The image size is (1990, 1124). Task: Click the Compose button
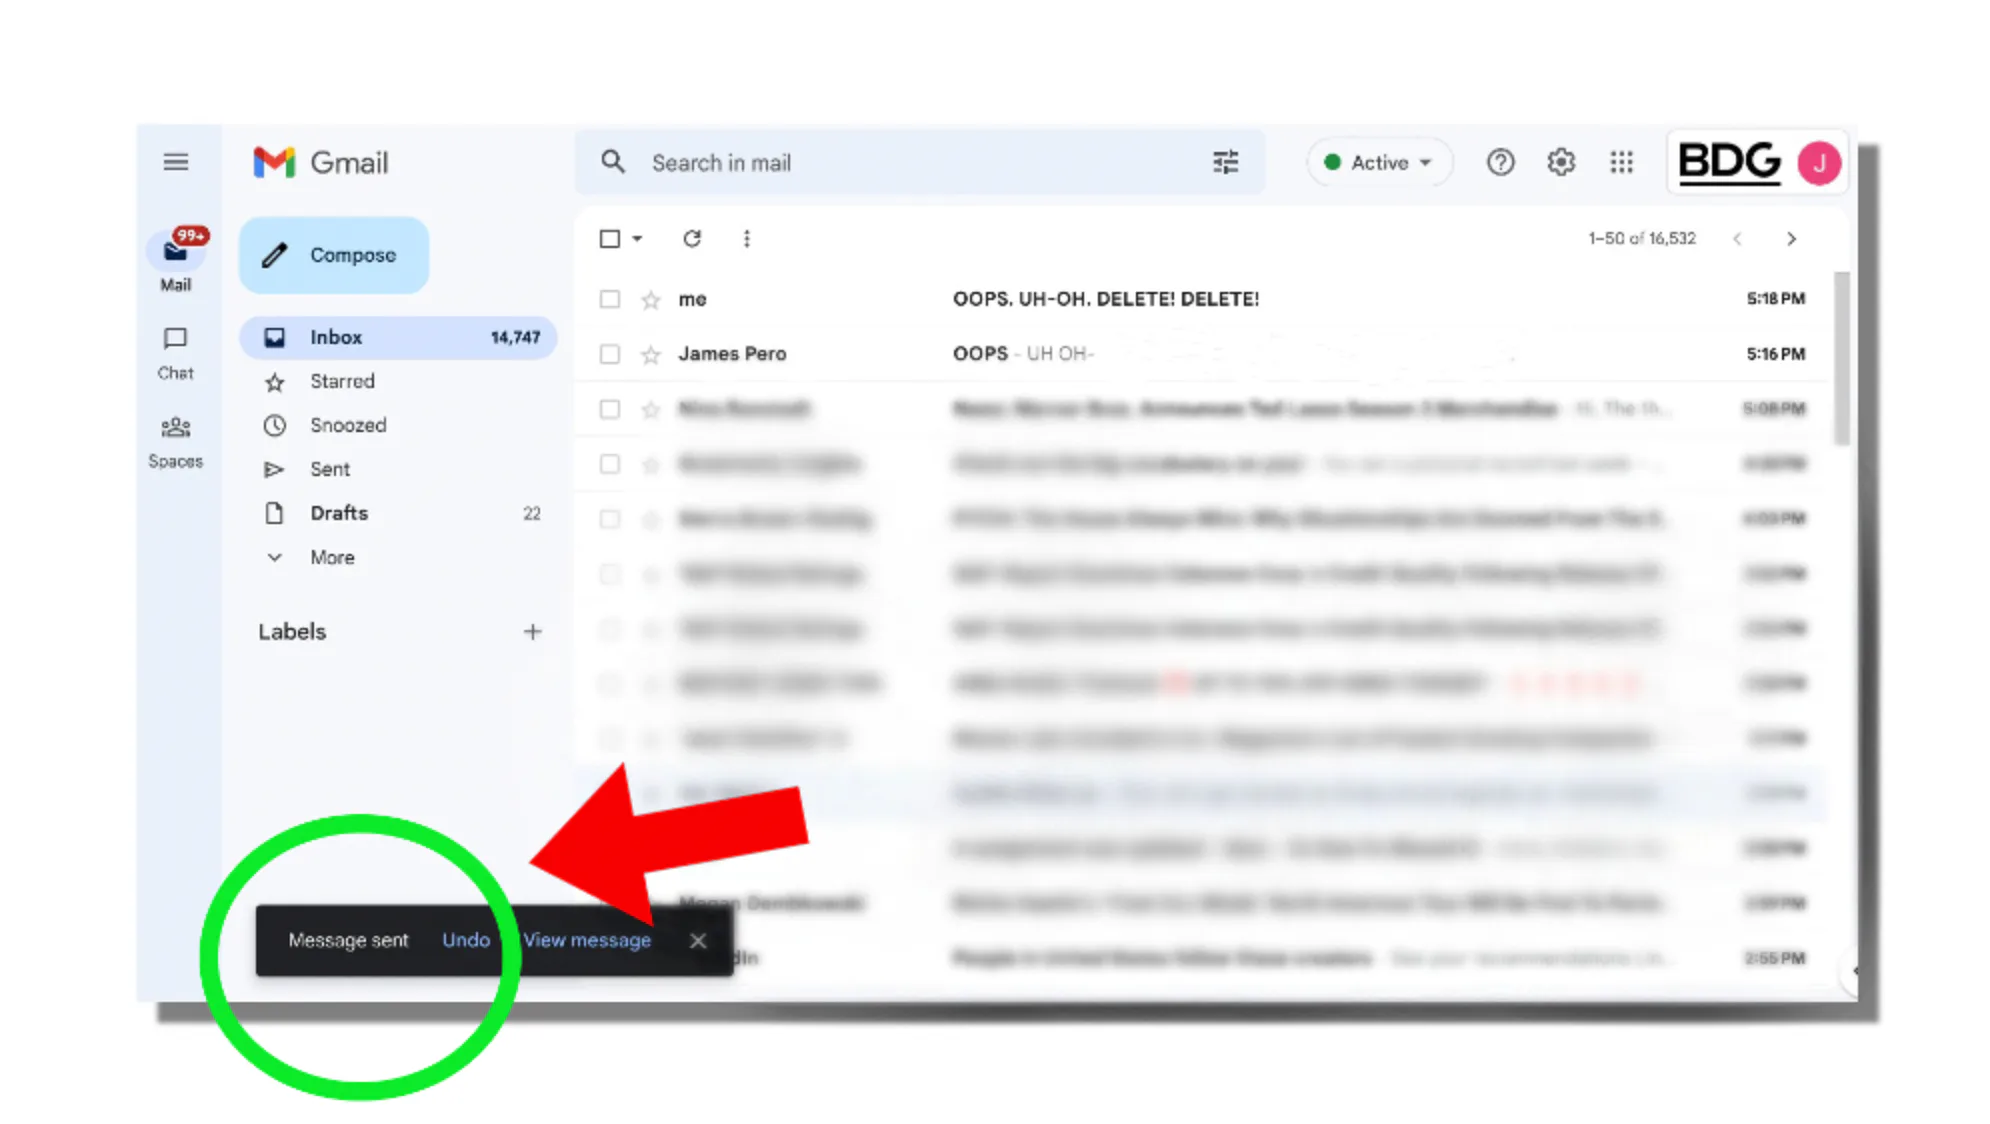[334, 255]
